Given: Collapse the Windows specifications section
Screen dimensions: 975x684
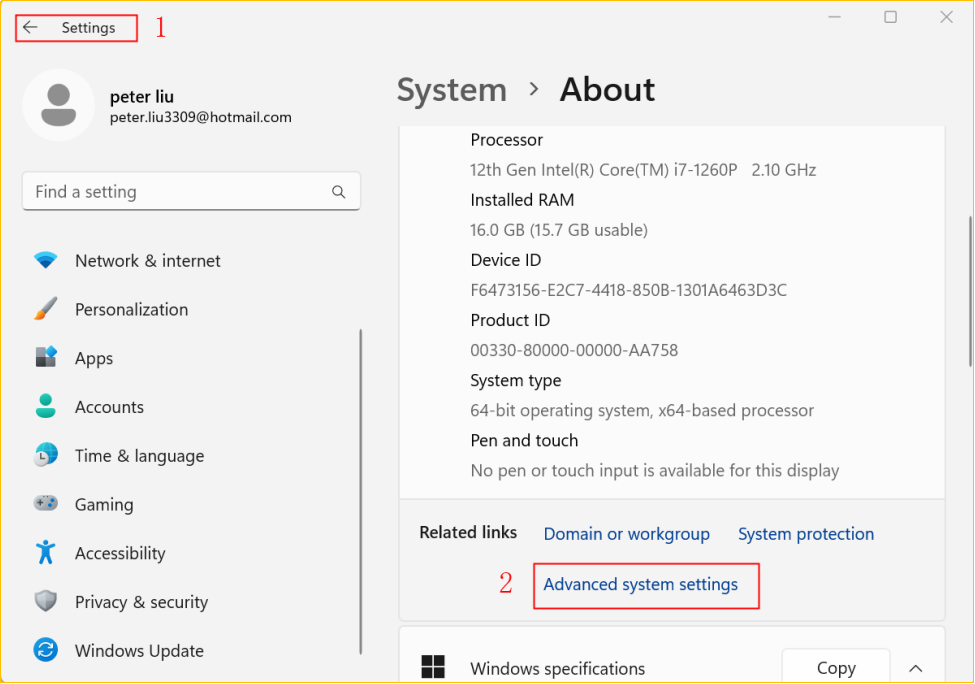Looking at the screenshot, I should click(x=915, y=668).
